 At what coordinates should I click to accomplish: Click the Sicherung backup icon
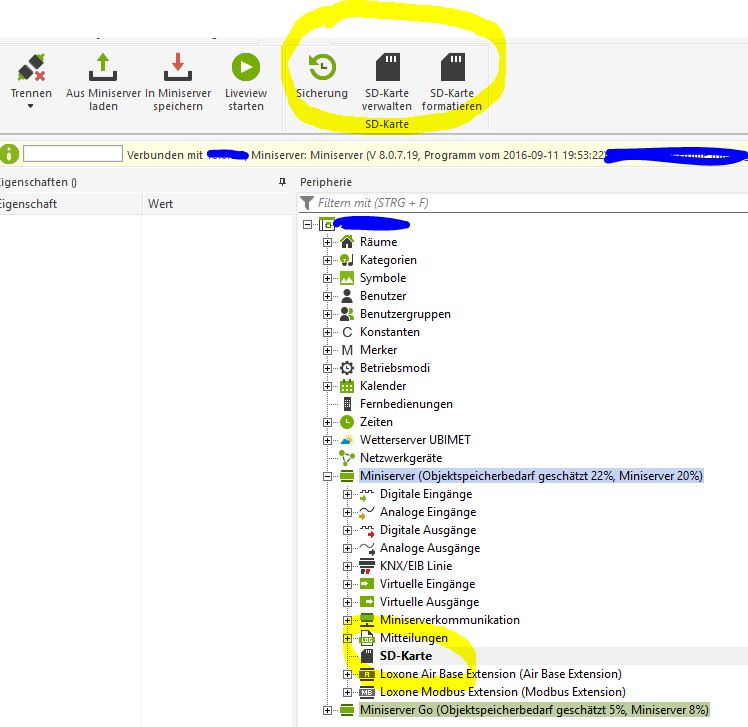pos(321,68)
